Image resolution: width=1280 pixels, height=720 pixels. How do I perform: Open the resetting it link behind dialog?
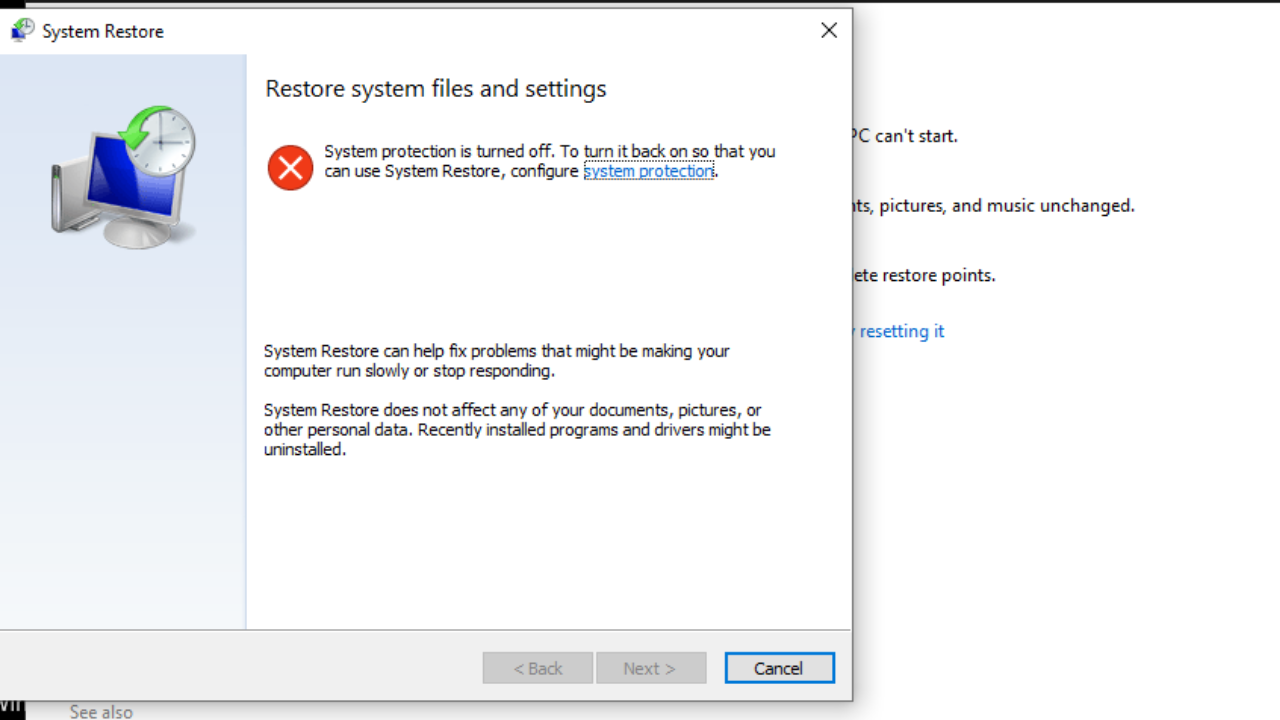(x=899, y=331)
